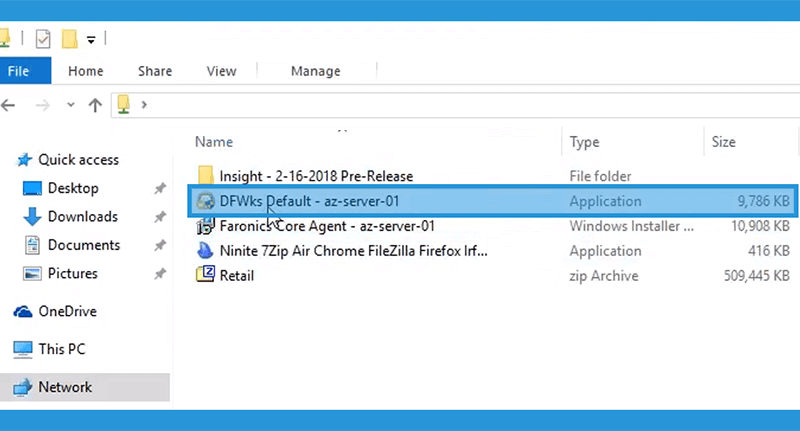Click the 9,786 KB size cell
This screenshot has width=800, height=431.
point(764,201)
